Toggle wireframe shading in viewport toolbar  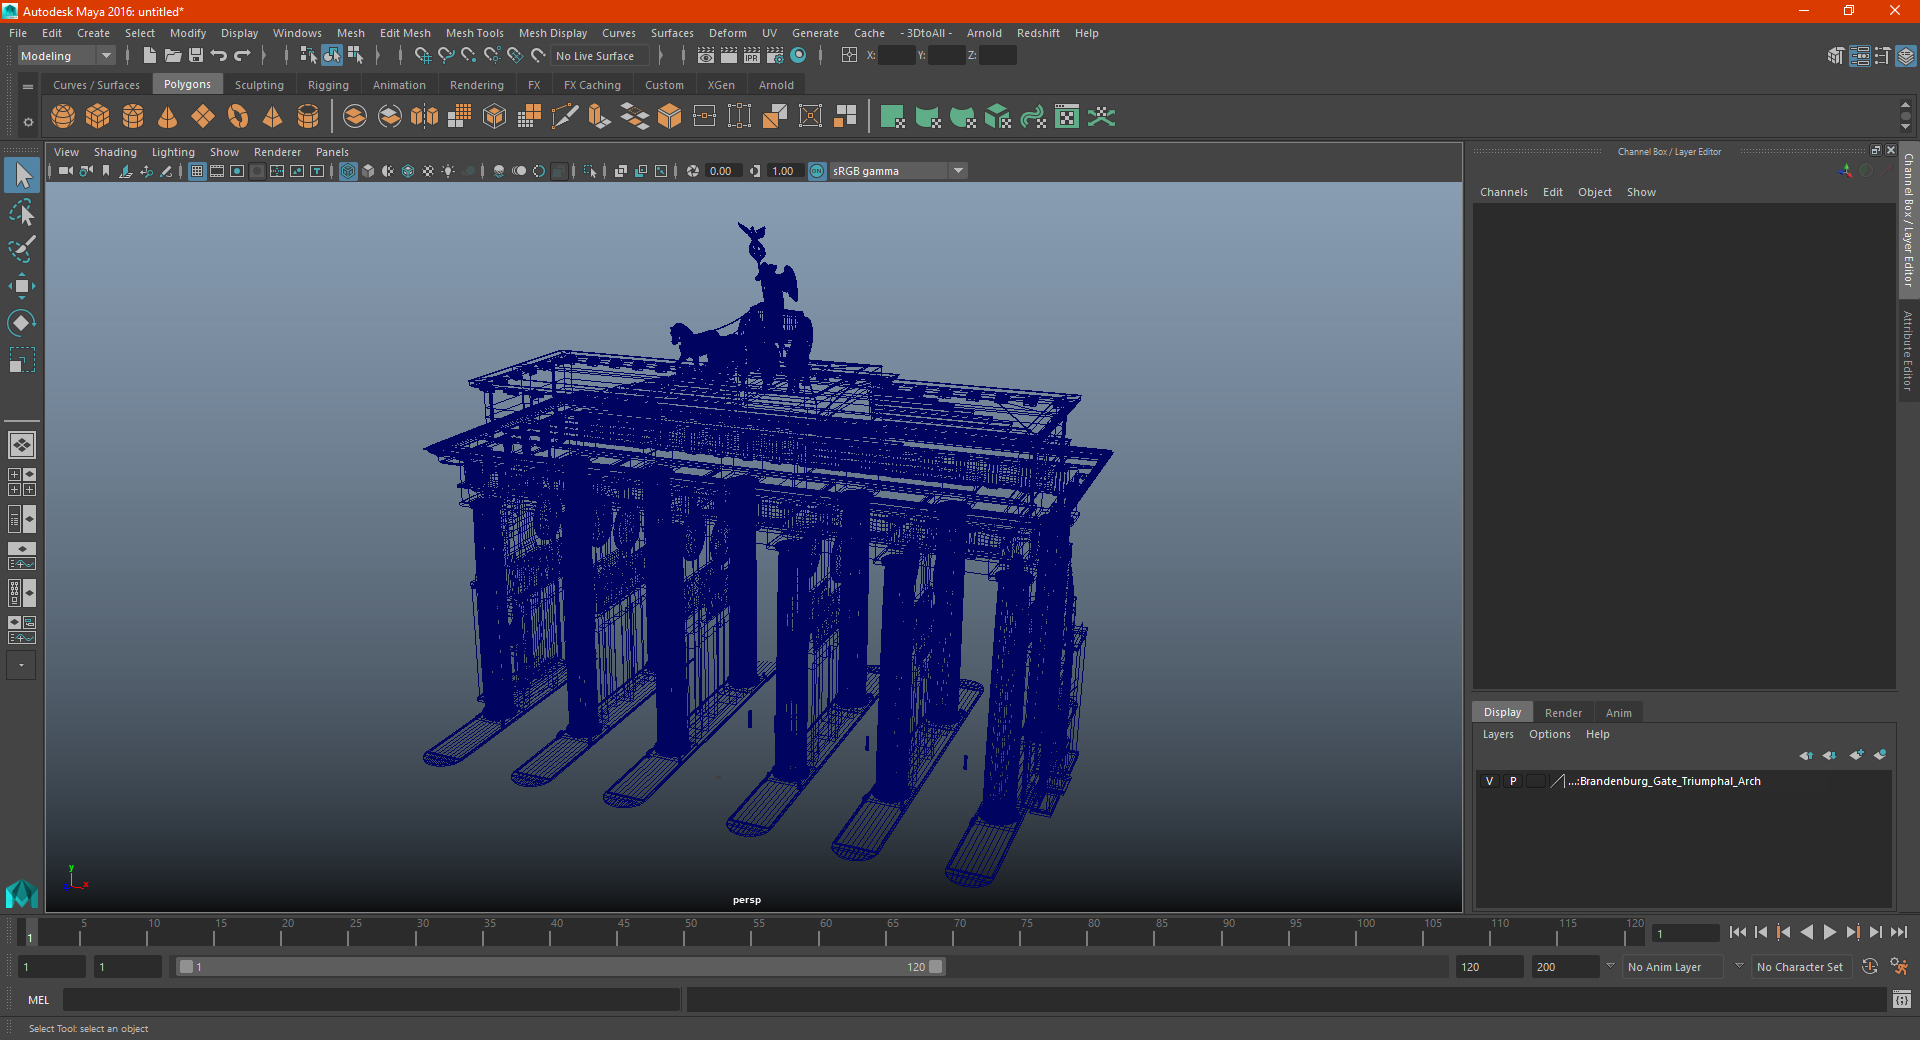pyautogui.click(x=348, y=171)
